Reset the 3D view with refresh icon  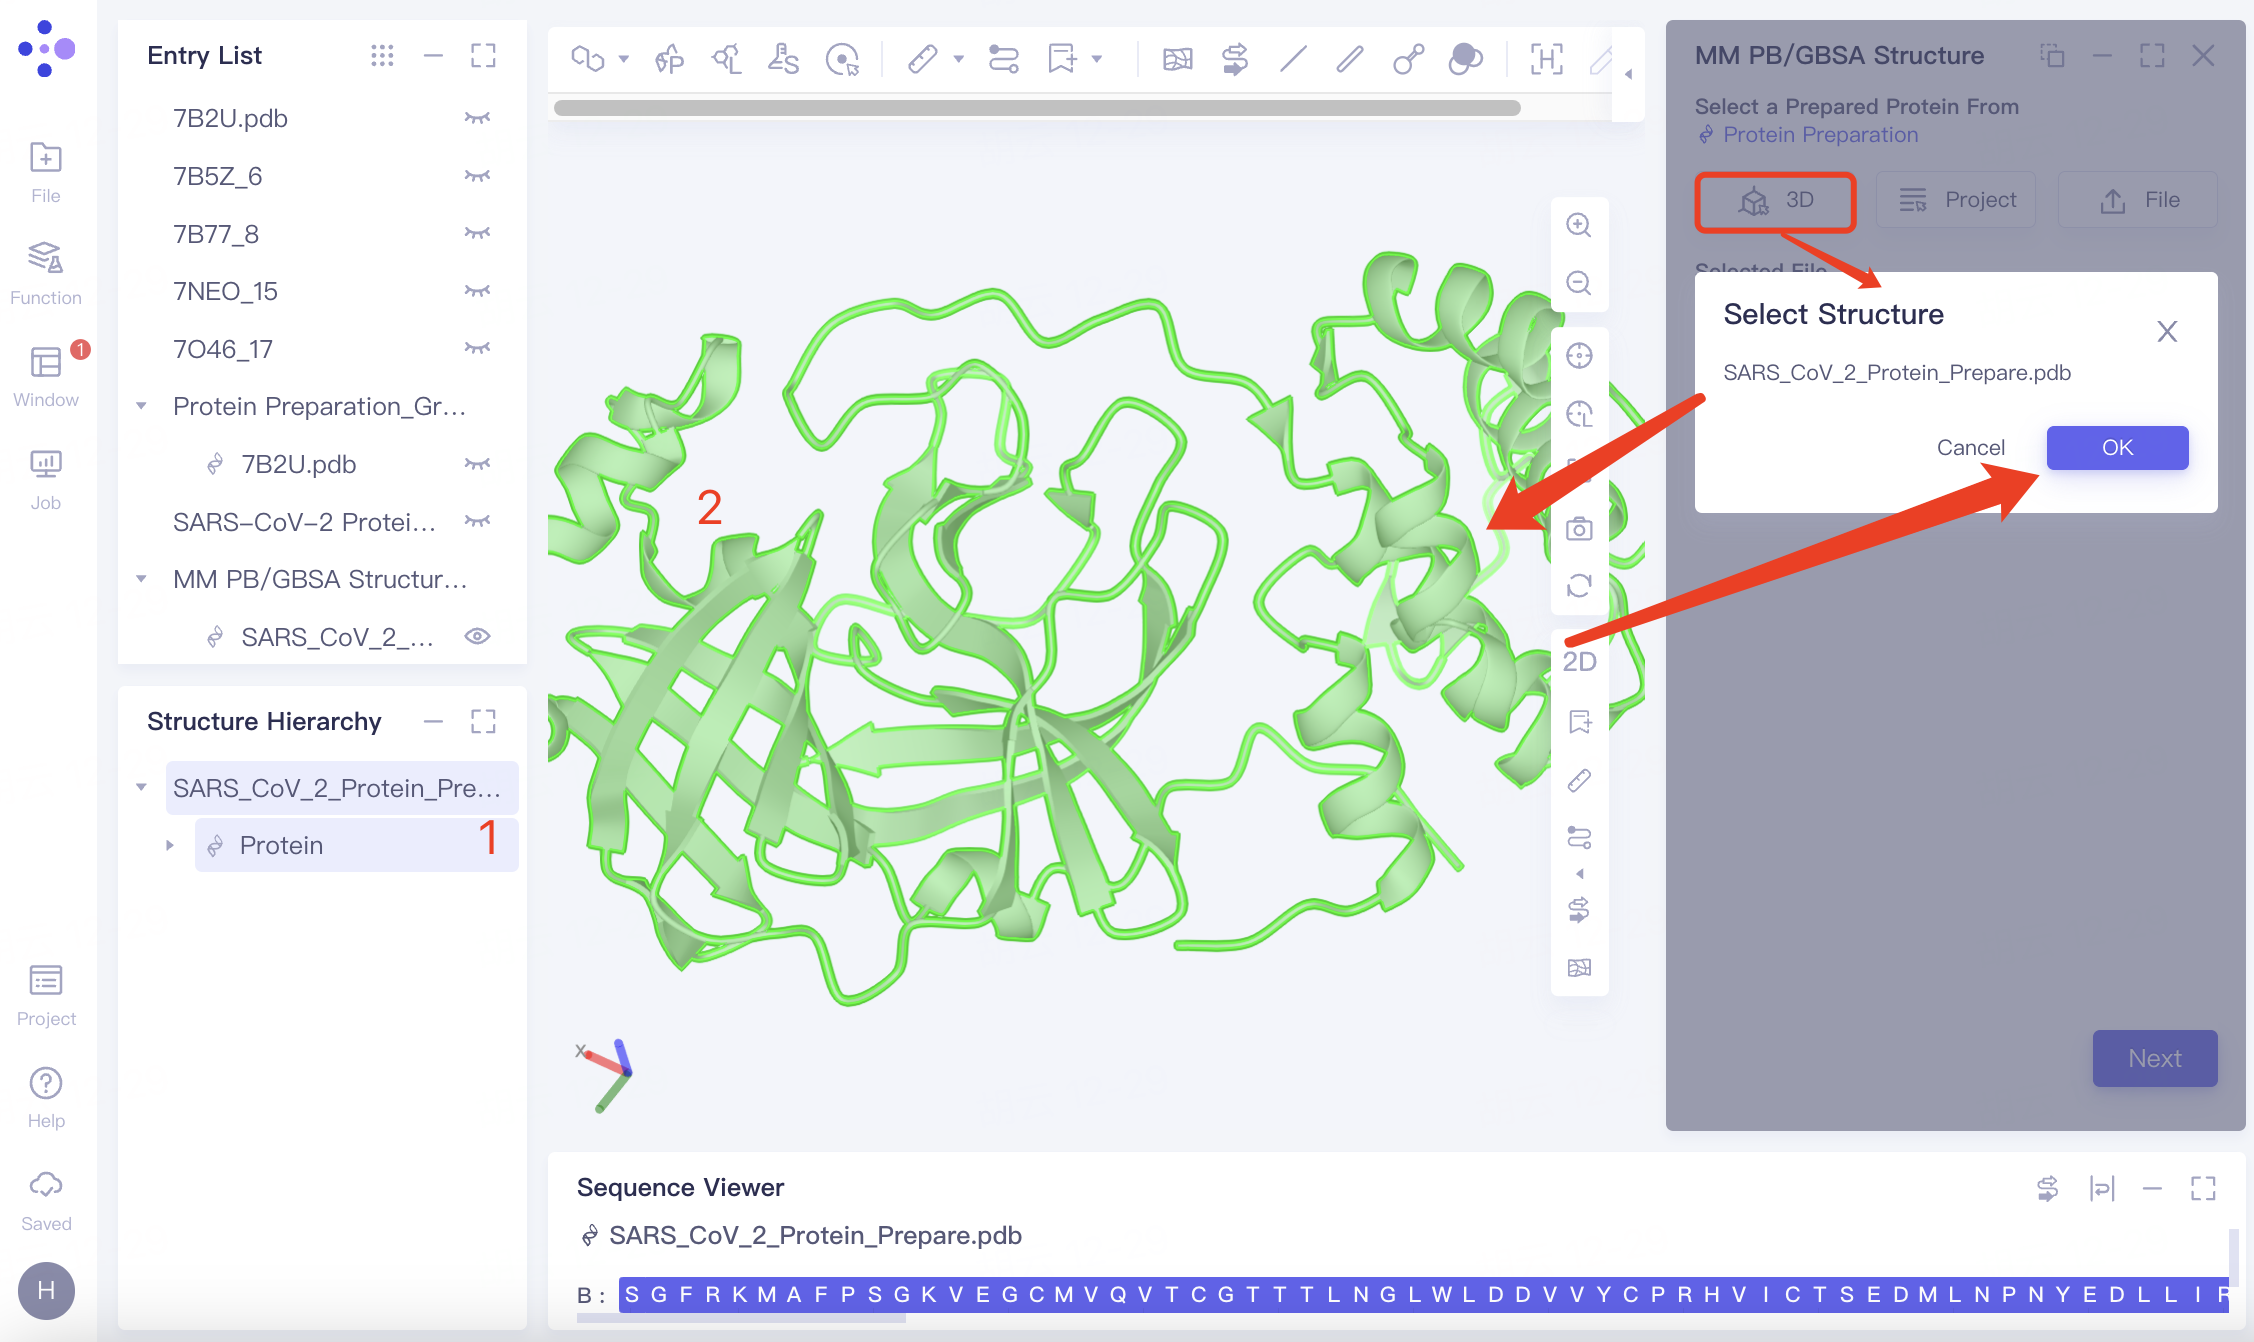click(x=1580, y=588)
